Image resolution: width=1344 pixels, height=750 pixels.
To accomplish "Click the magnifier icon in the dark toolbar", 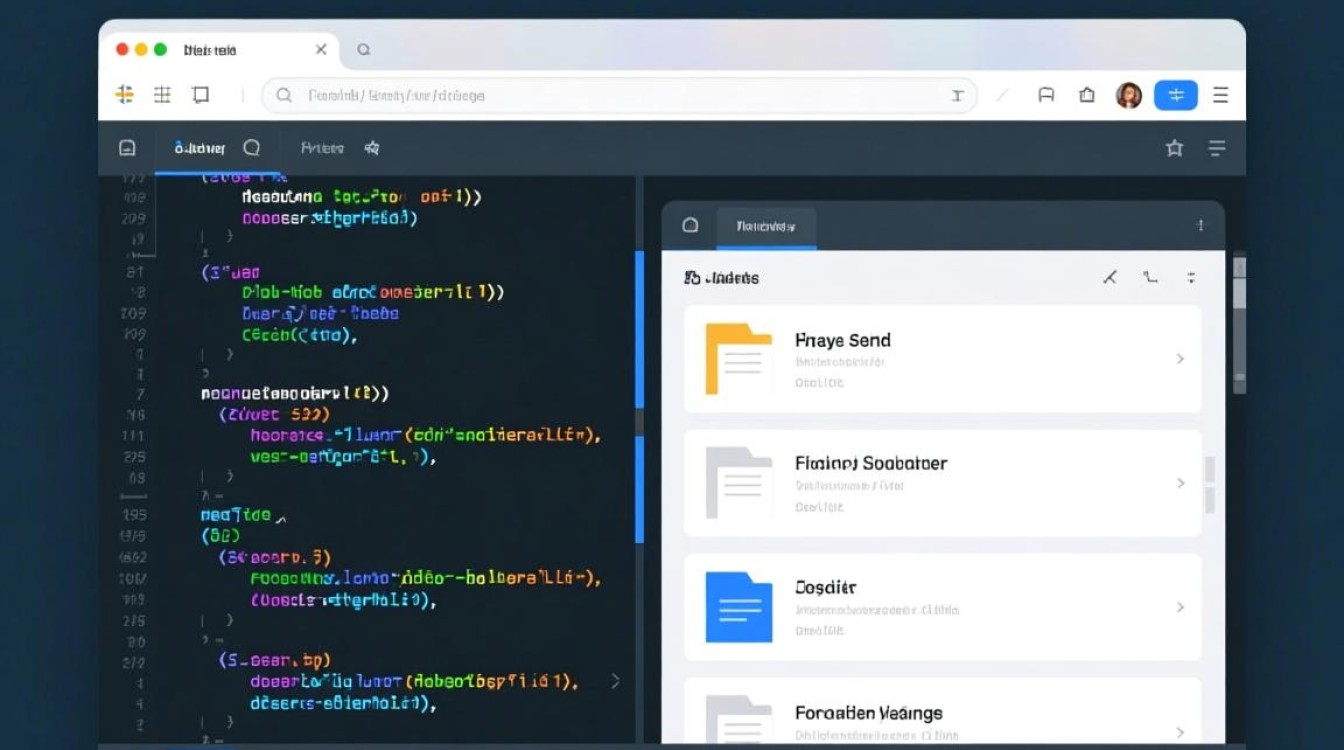I will [252, 148].
